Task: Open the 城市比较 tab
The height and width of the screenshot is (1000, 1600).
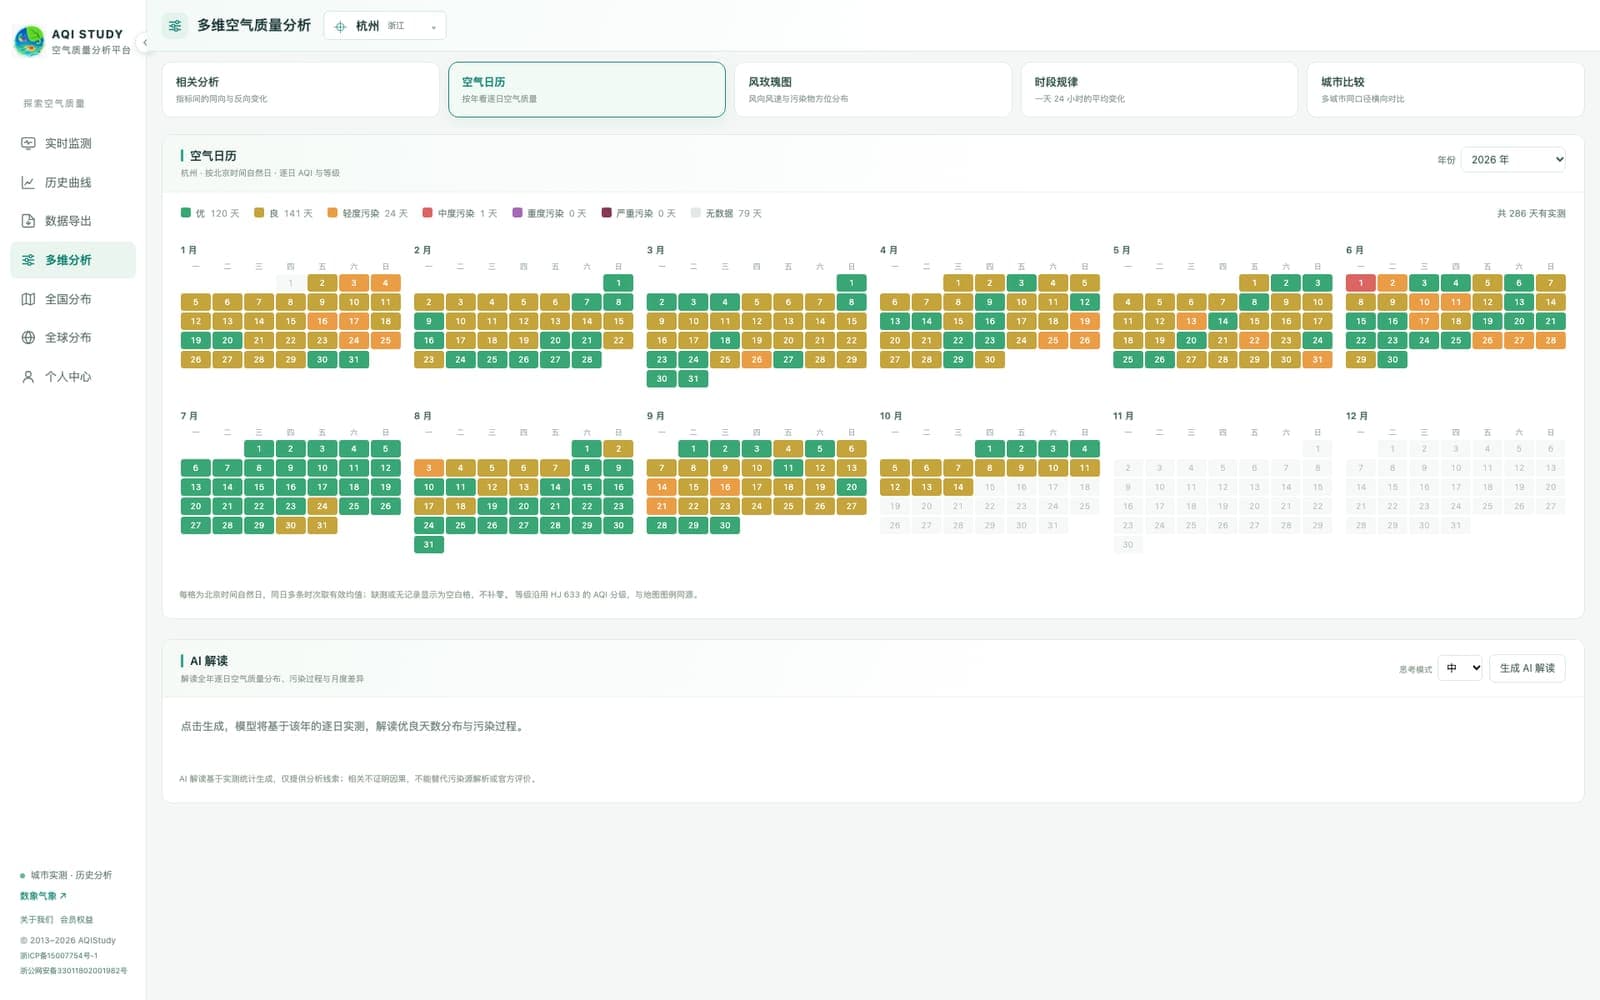Action: click(1445, 90)
